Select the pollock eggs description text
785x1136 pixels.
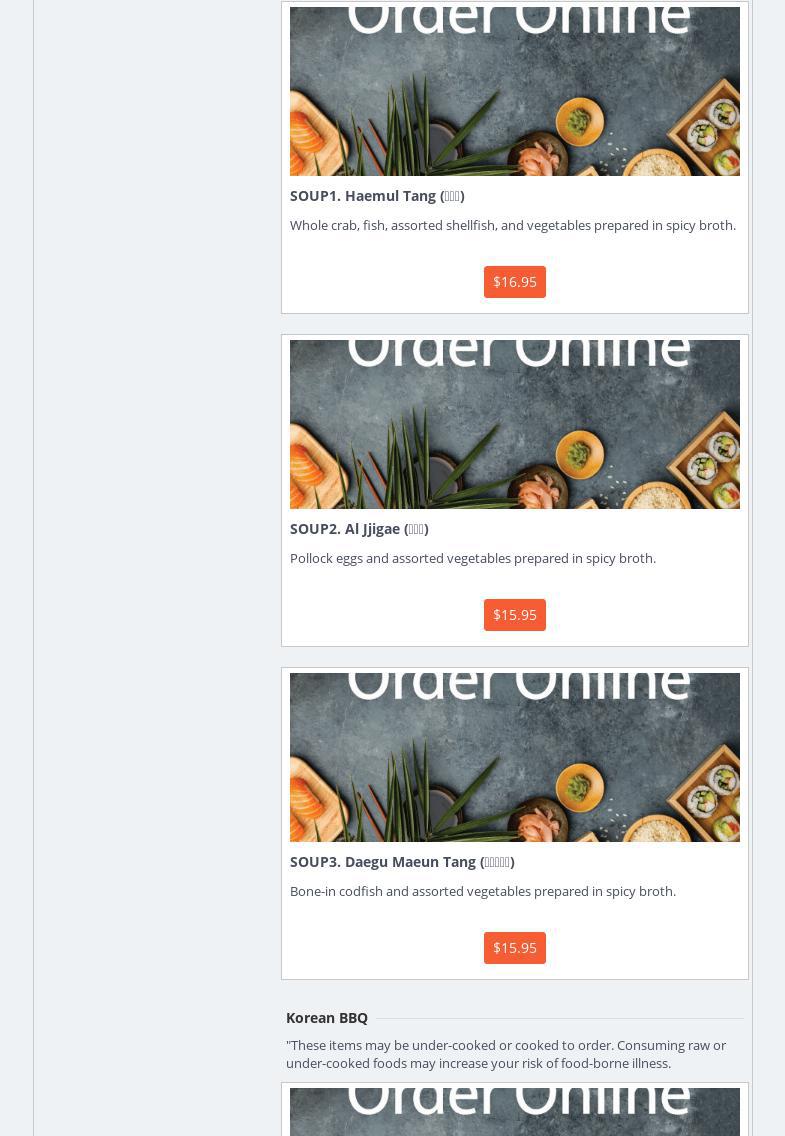(x=473, y=559)
